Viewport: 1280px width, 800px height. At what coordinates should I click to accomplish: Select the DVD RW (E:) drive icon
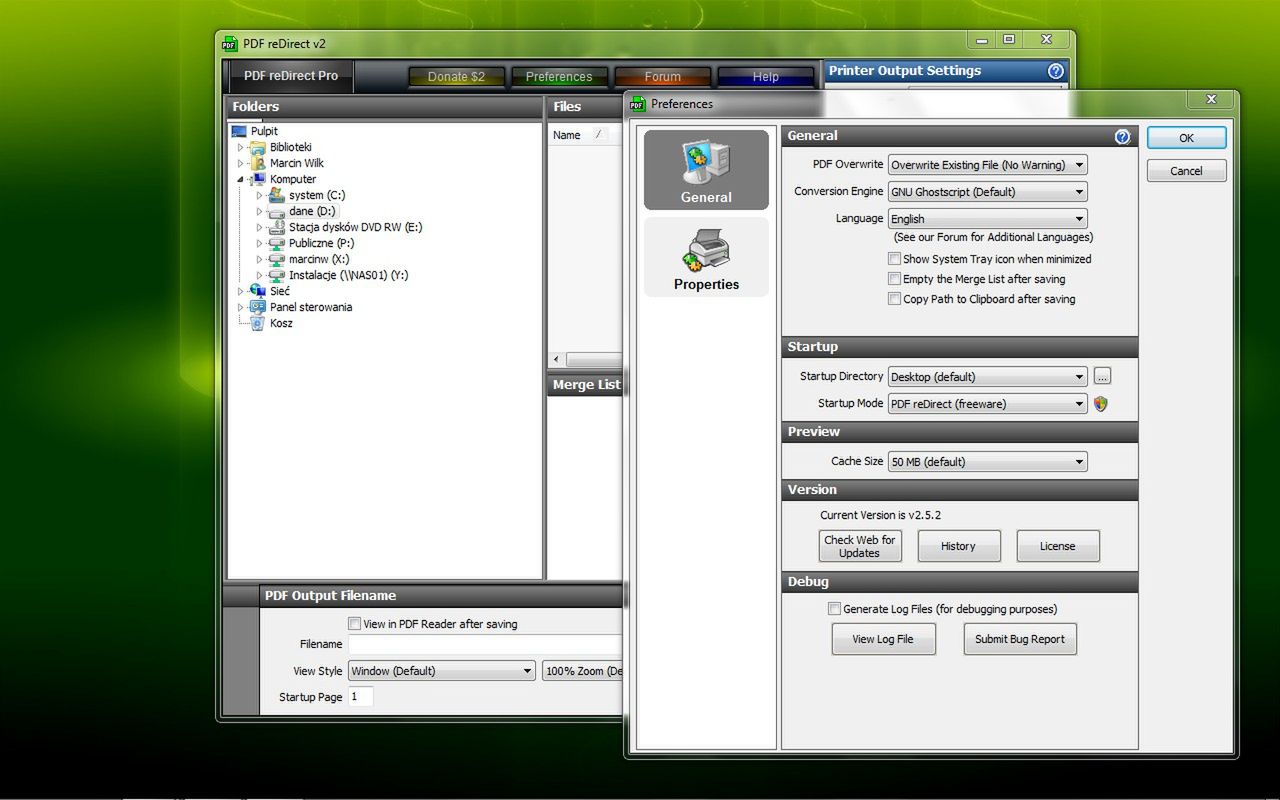(277, 227)
